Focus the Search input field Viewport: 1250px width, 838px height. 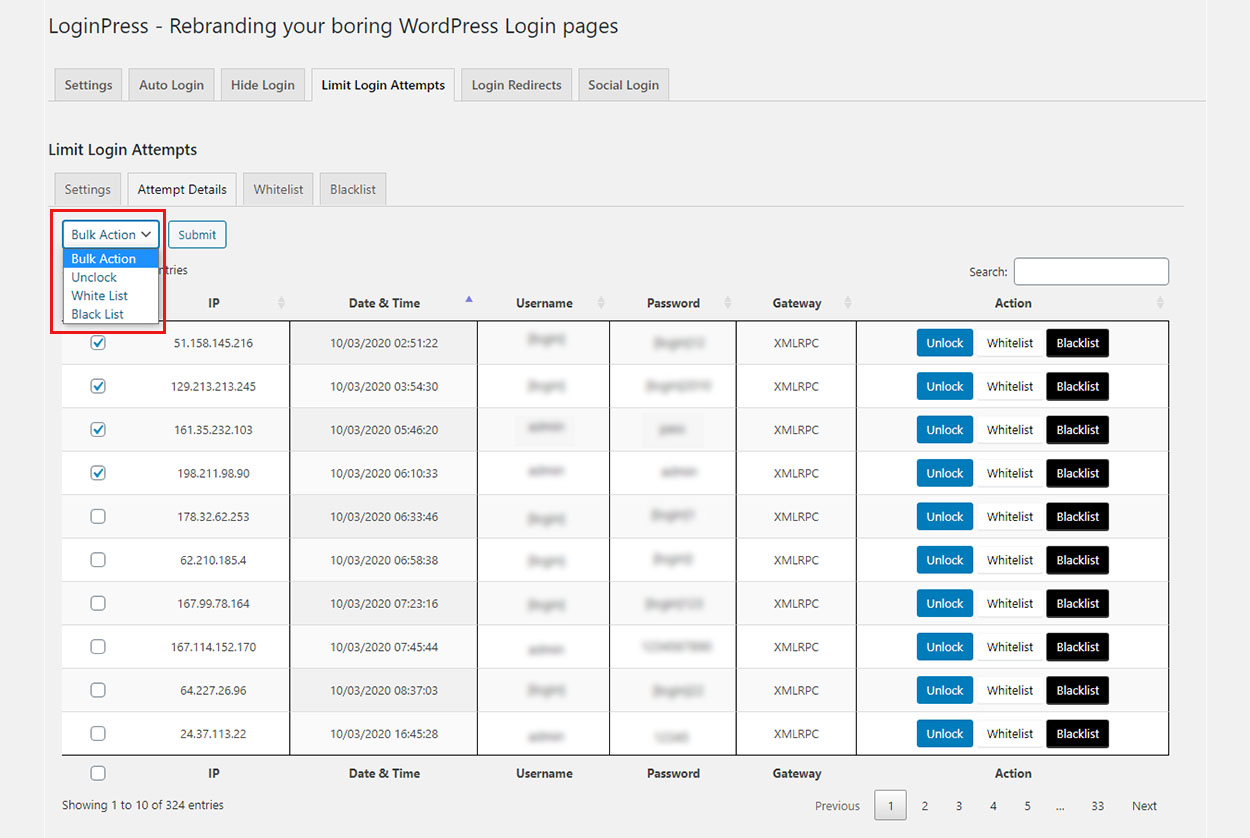(1091, 271)
